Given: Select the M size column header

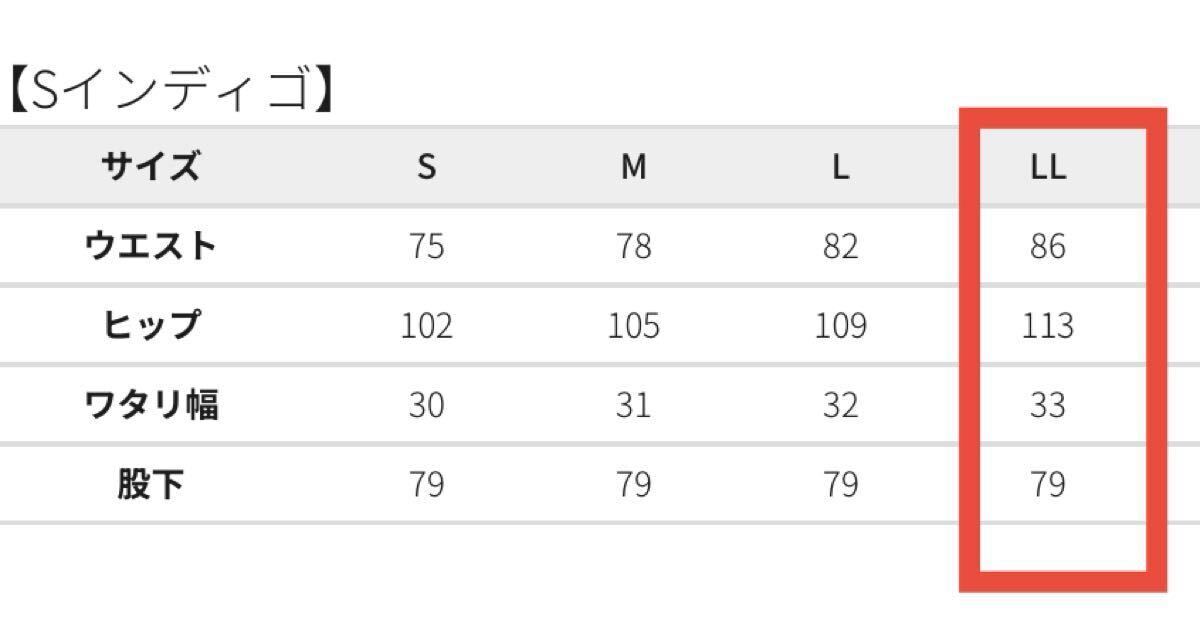Looking at the screenshot, I should tap(633, 167).
